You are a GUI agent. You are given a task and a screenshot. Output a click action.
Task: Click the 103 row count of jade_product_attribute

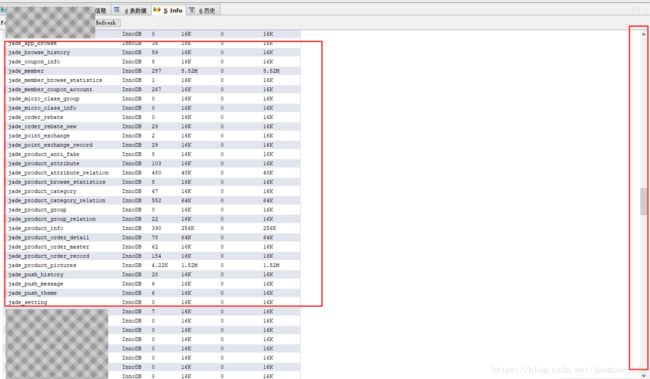156,163
